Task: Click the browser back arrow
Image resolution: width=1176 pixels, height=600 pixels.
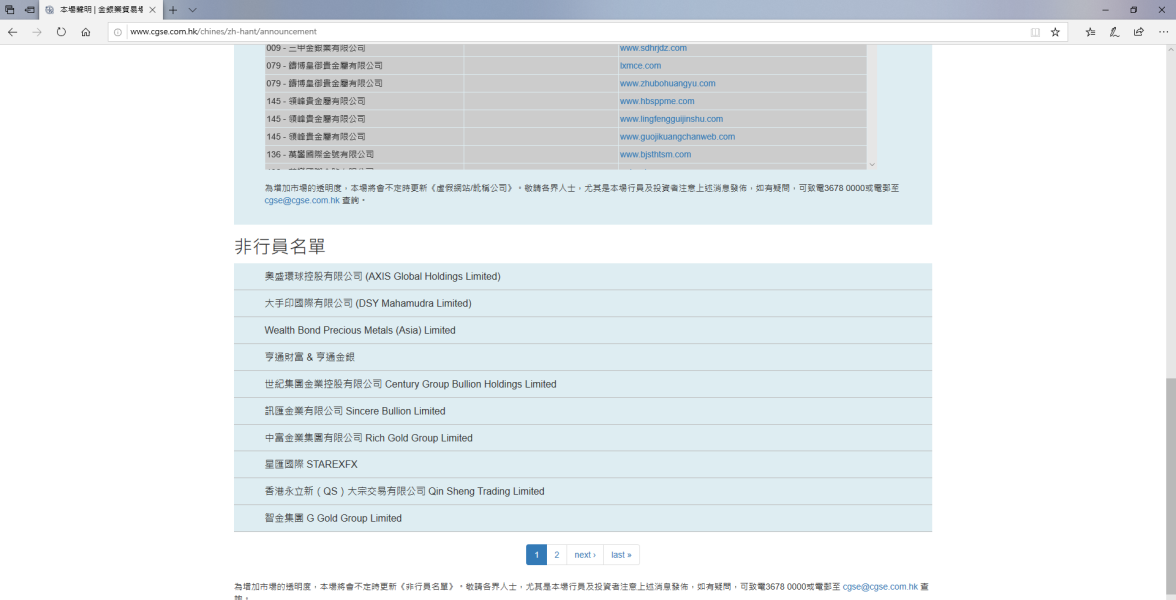Action: tap(12, 32)
